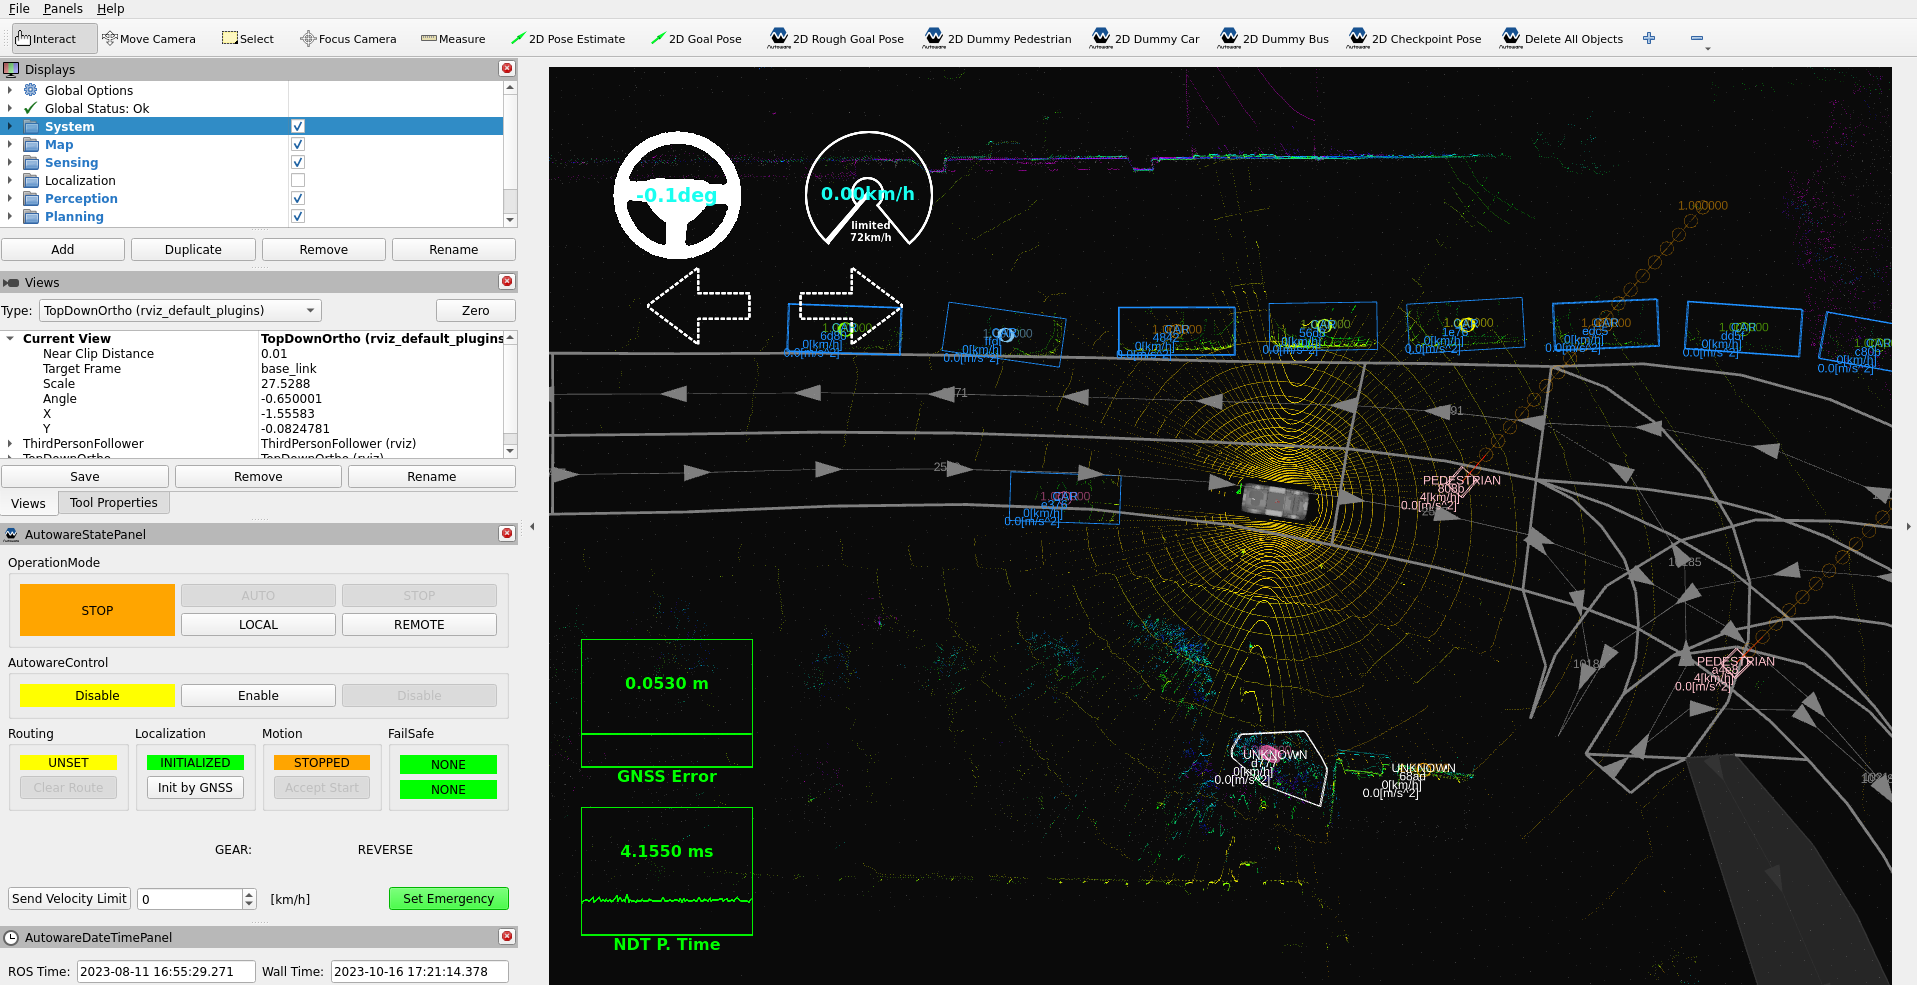1917x985 pixels.
Task: Switch to the Tool Properties tab
Action: coord(113,503)
